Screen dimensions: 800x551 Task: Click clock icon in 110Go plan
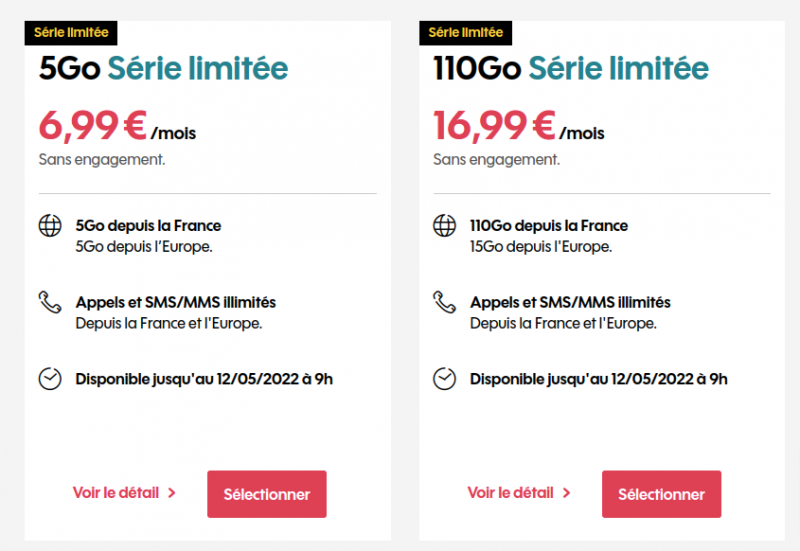pyautogui.click(x=444, y=379)
